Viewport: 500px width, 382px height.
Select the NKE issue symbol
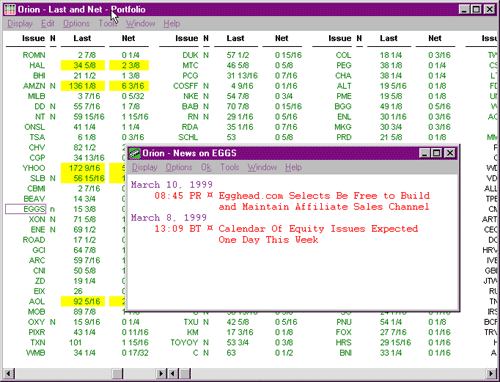point(191,96)
